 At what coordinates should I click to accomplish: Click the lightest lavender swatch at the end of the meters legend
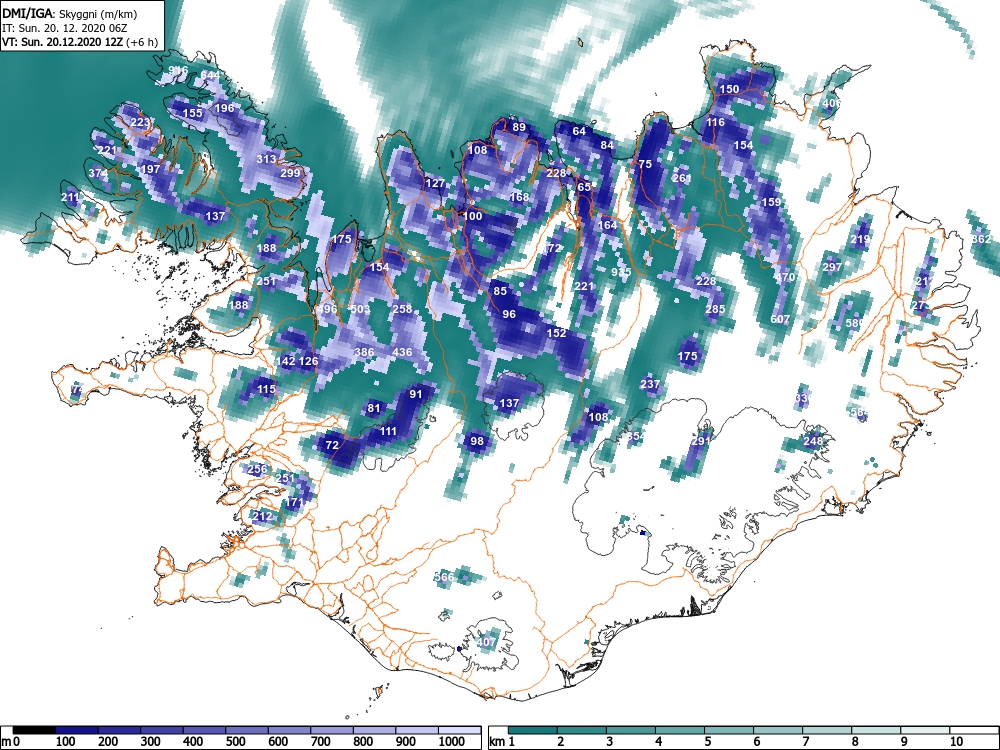pyautogui.click(x=459, y=730)
